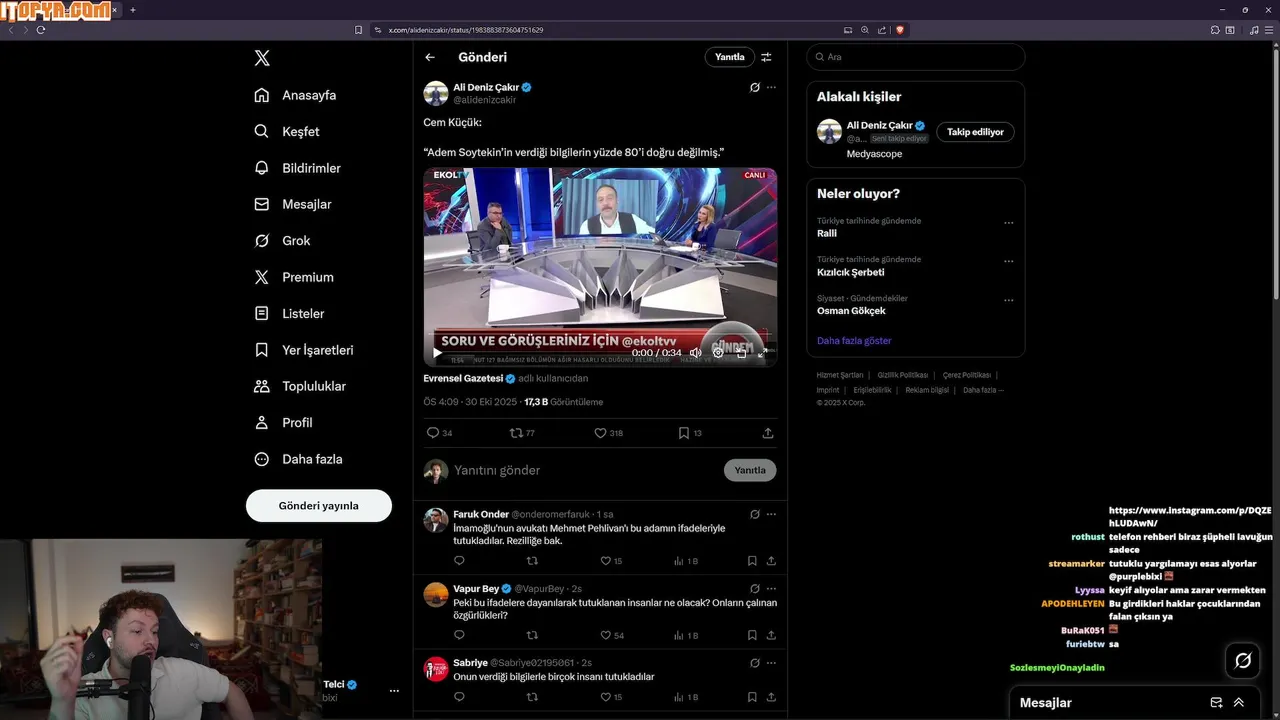Open Hizmet Şartları footer link
The height and width of the screenshot is (720, 1280).
pos(840,375)
